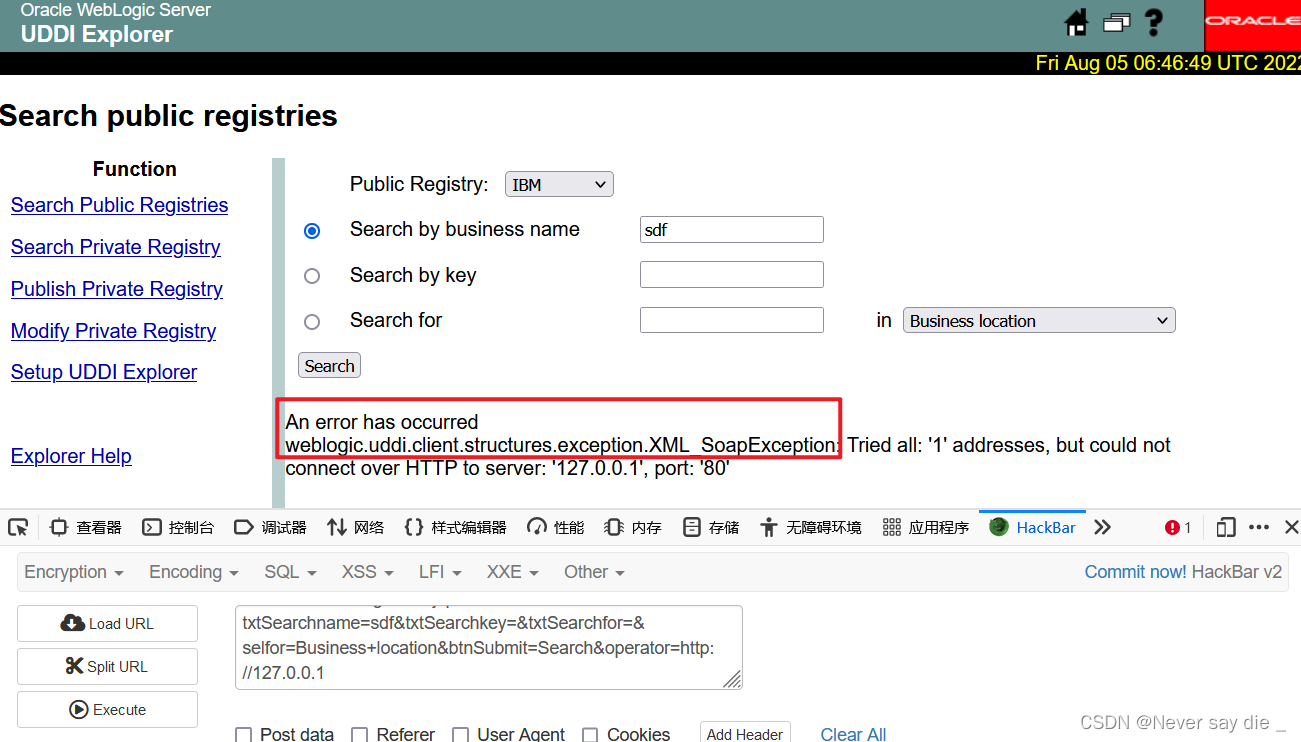The image size is (1301, 742).
Task: Click the windows icon in UDDI header
Action: pyautogui.click(x=1116, y=22)
